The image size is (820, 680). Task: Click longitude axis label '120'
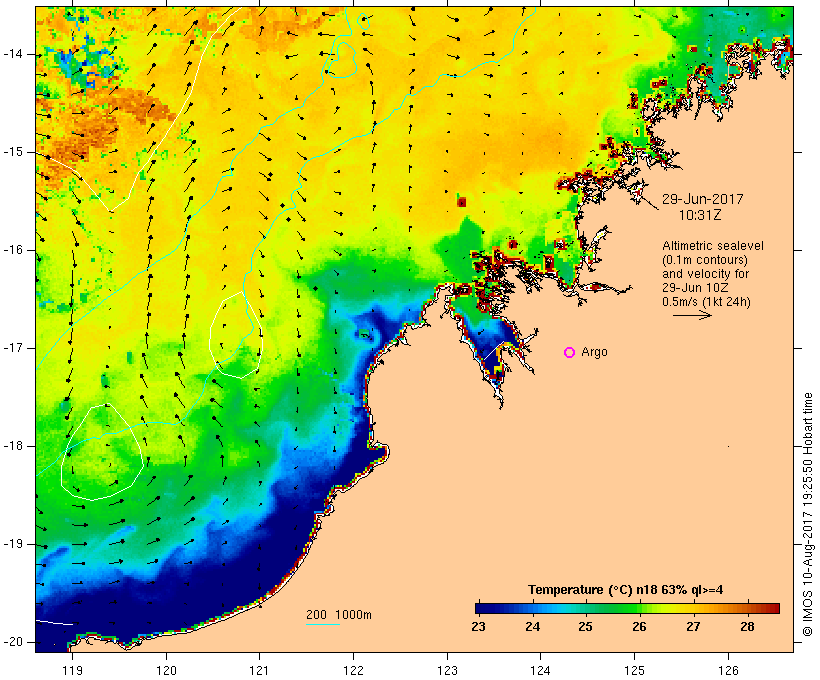click(x=166, y=670)
